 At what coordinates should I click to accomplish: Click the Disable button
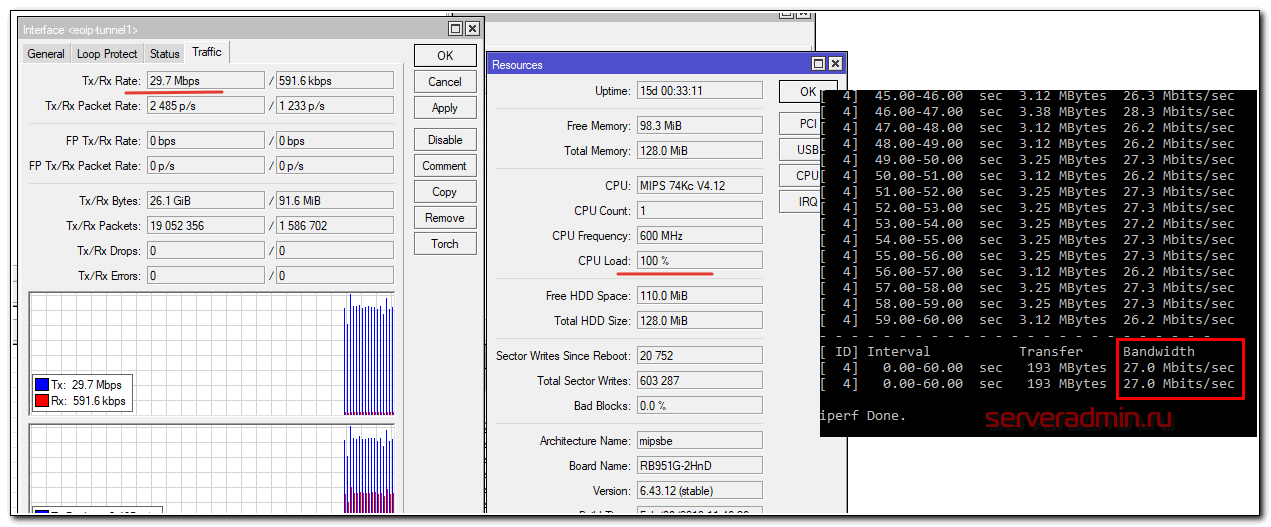[x=445, y=140]
